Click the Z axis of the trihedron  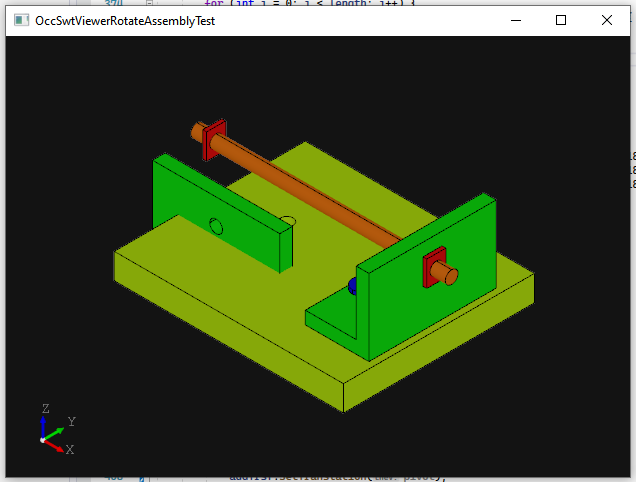coord(43,428)
